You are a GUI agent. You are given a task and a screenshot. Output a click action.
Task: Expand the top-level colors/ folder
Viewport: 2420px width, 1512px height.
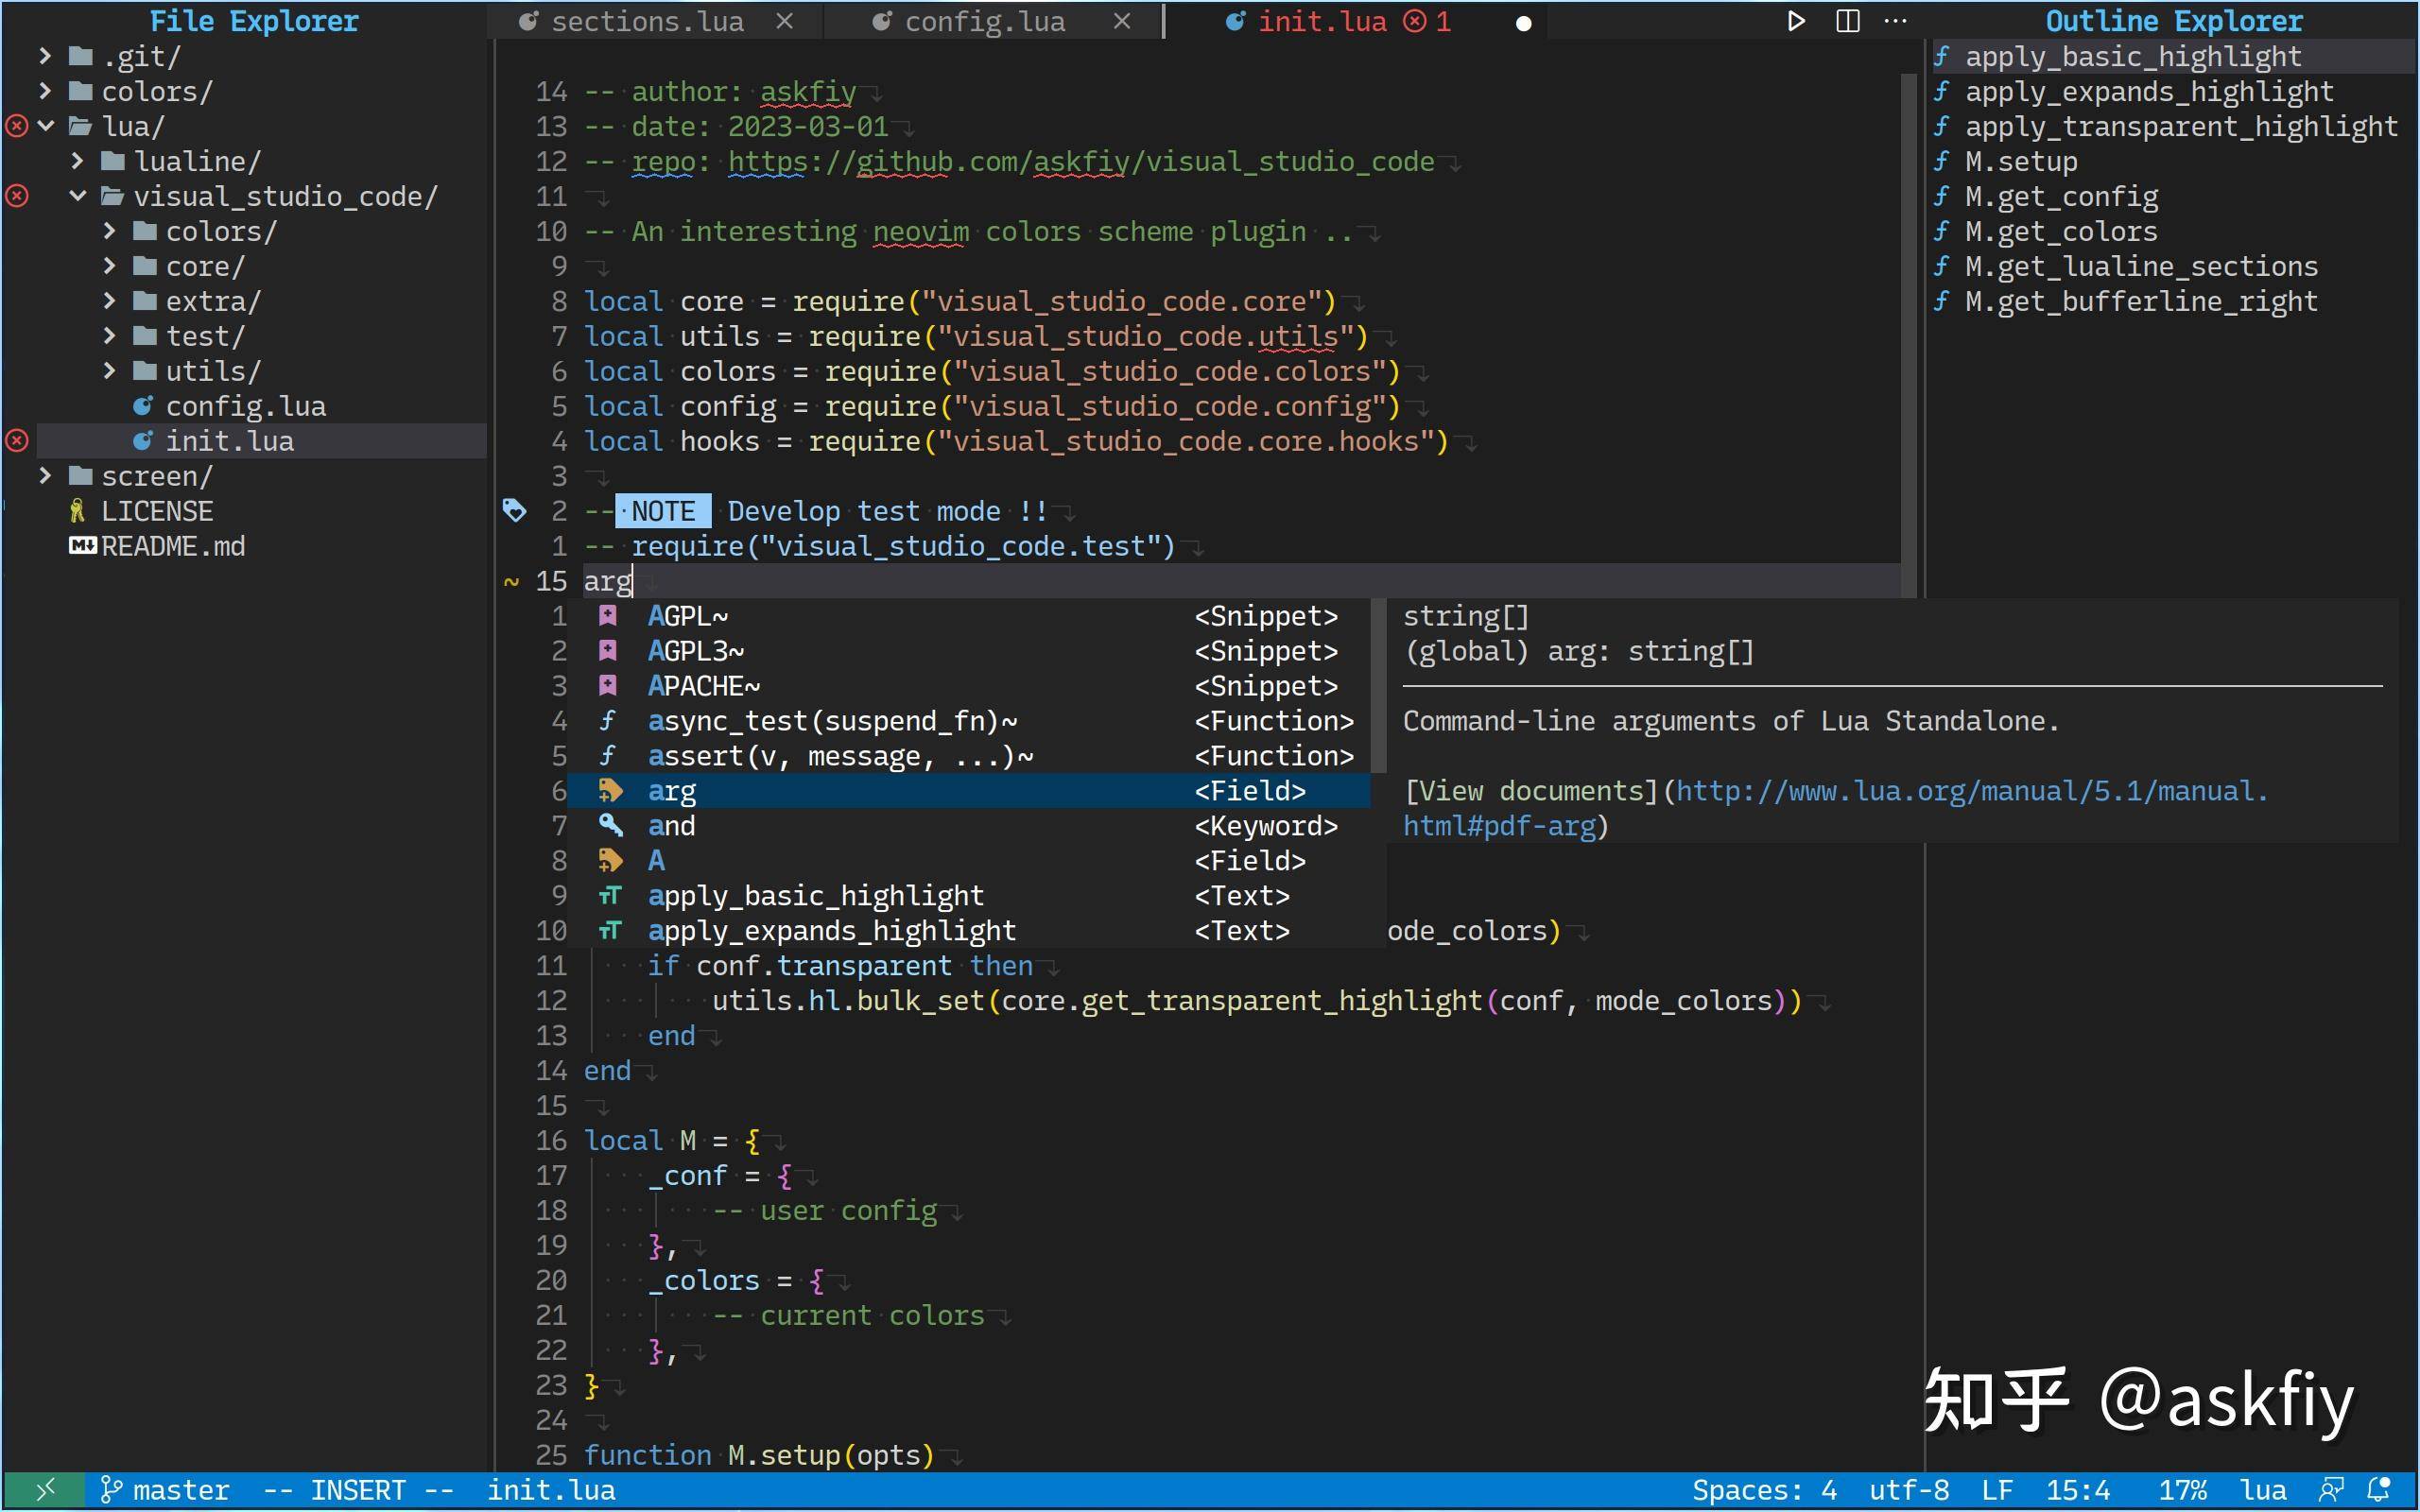[x=45, y=91]
